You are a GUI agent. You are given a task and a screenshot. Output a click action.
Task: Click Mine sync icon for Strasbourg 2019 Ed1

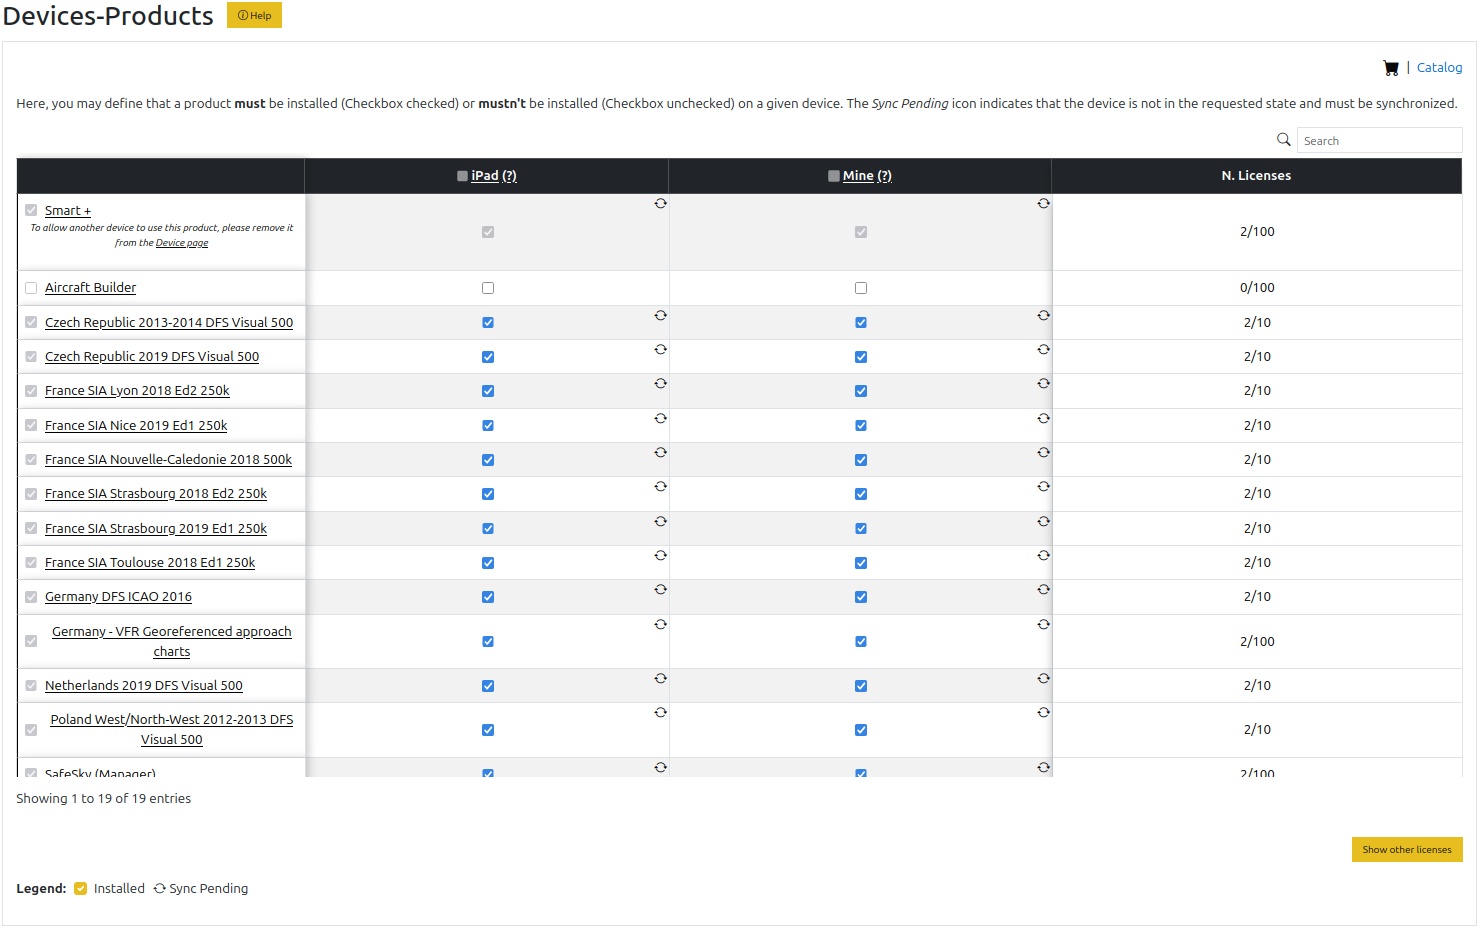1044,521
